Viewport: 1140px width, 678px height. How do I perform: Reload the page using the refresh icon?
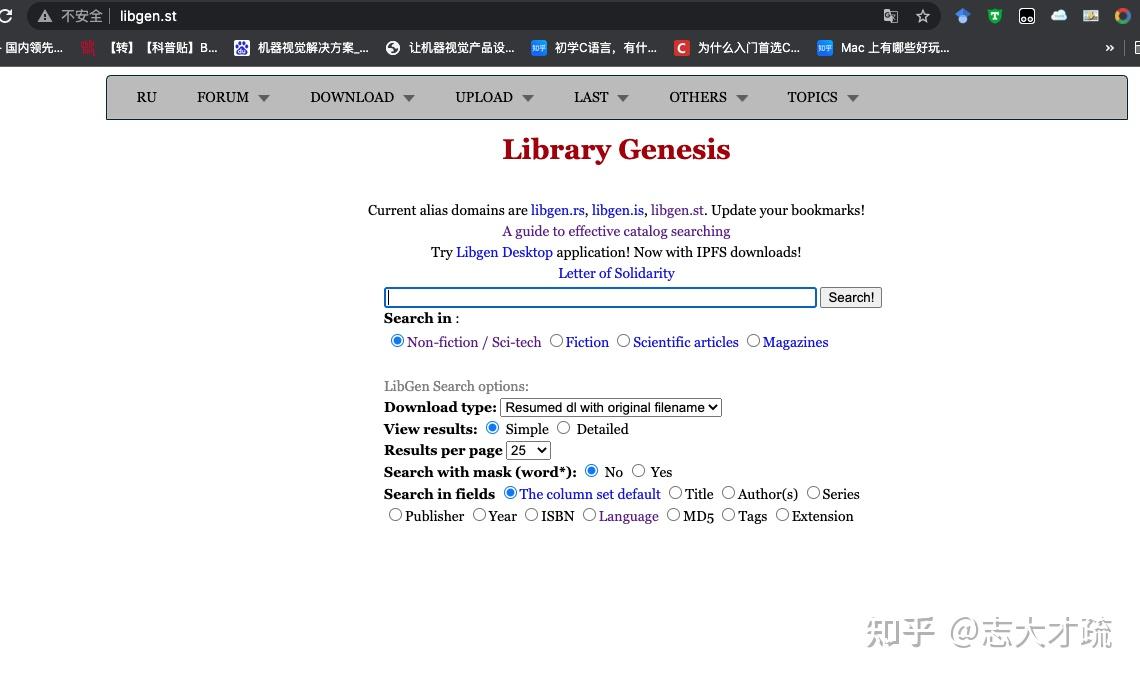click(x=8, y=16)
